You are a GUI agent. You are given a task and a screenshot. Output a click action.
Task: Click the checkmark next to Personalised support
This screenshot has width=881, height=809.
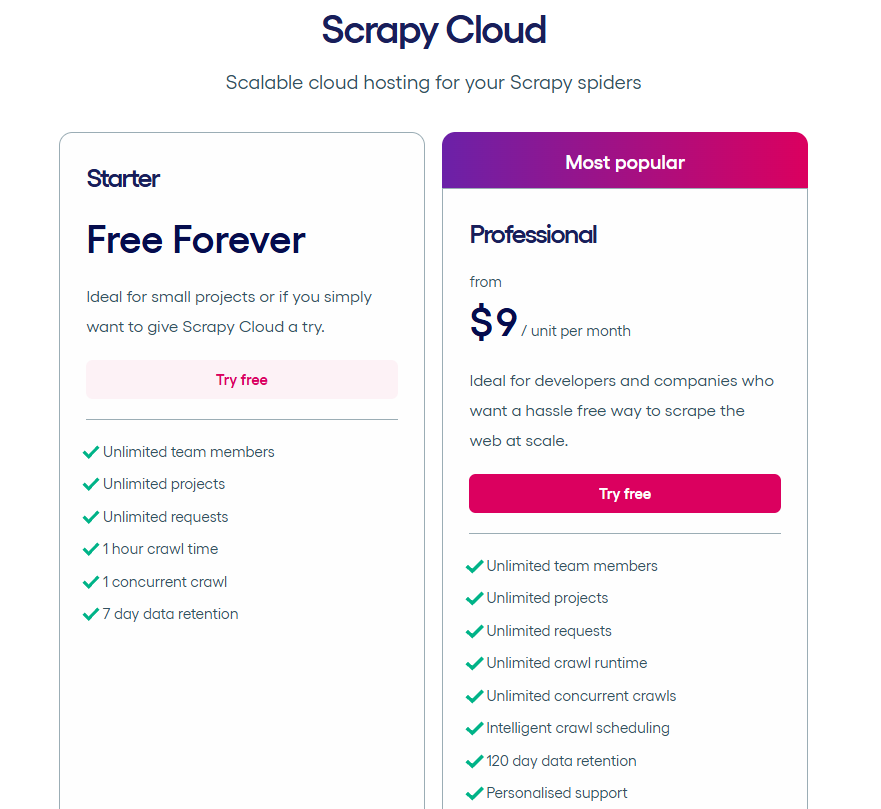(474, 792)
